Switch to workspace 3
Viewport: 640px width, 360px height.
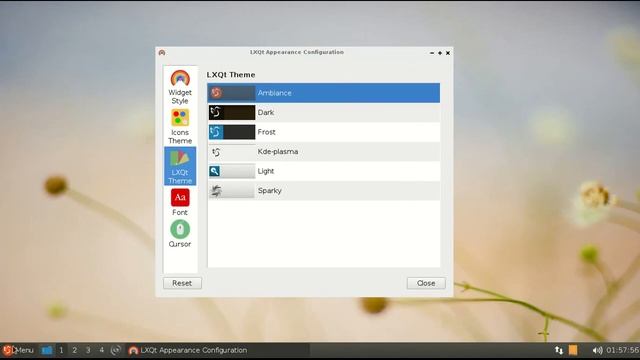point(88,350)
